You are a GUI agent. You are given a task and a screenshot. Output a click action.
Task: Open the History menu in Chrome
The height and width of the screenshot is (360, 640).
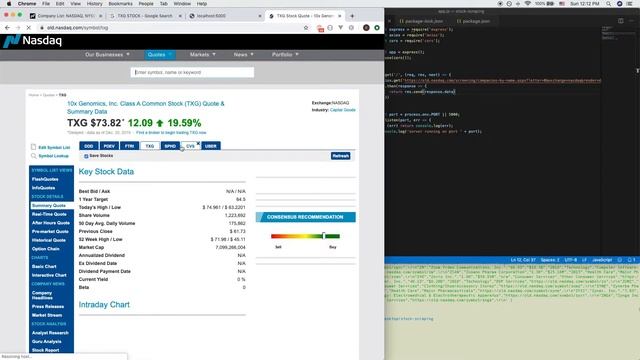tap(94, 4)
